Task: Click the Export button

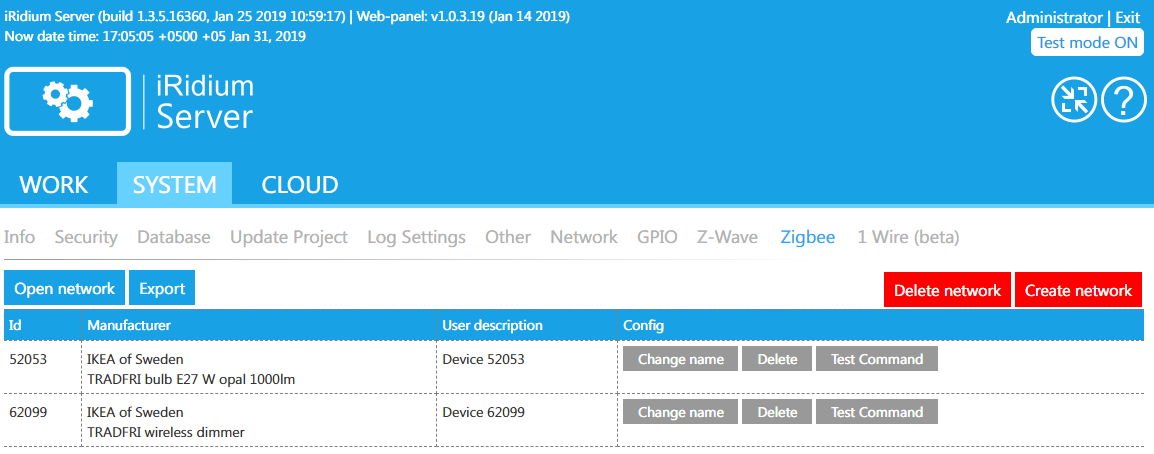Action: point(162,288)
